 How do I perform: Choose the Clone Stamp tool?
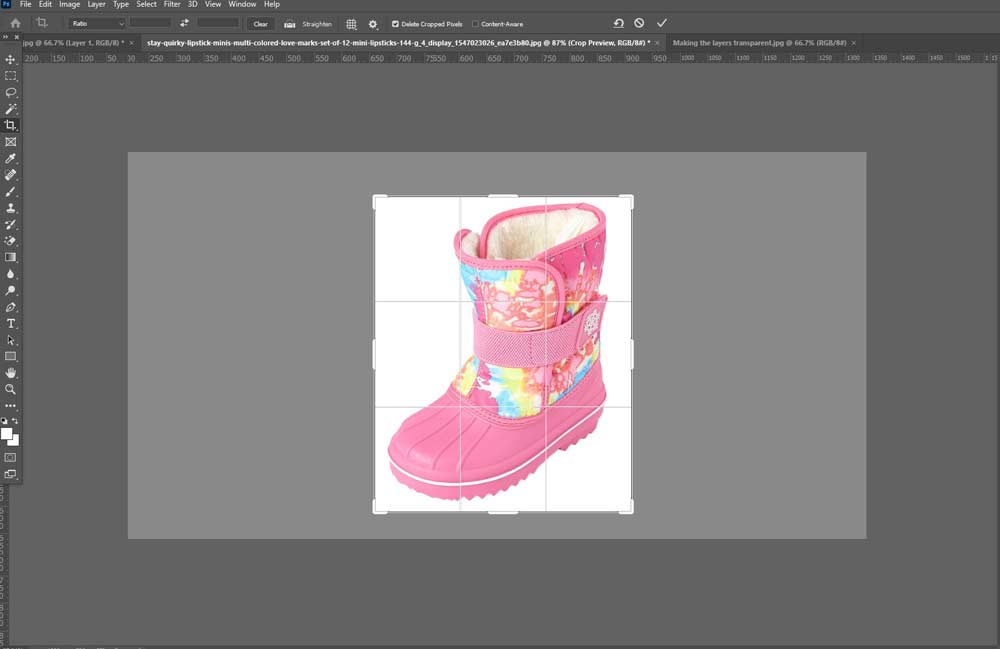(11, 207)
